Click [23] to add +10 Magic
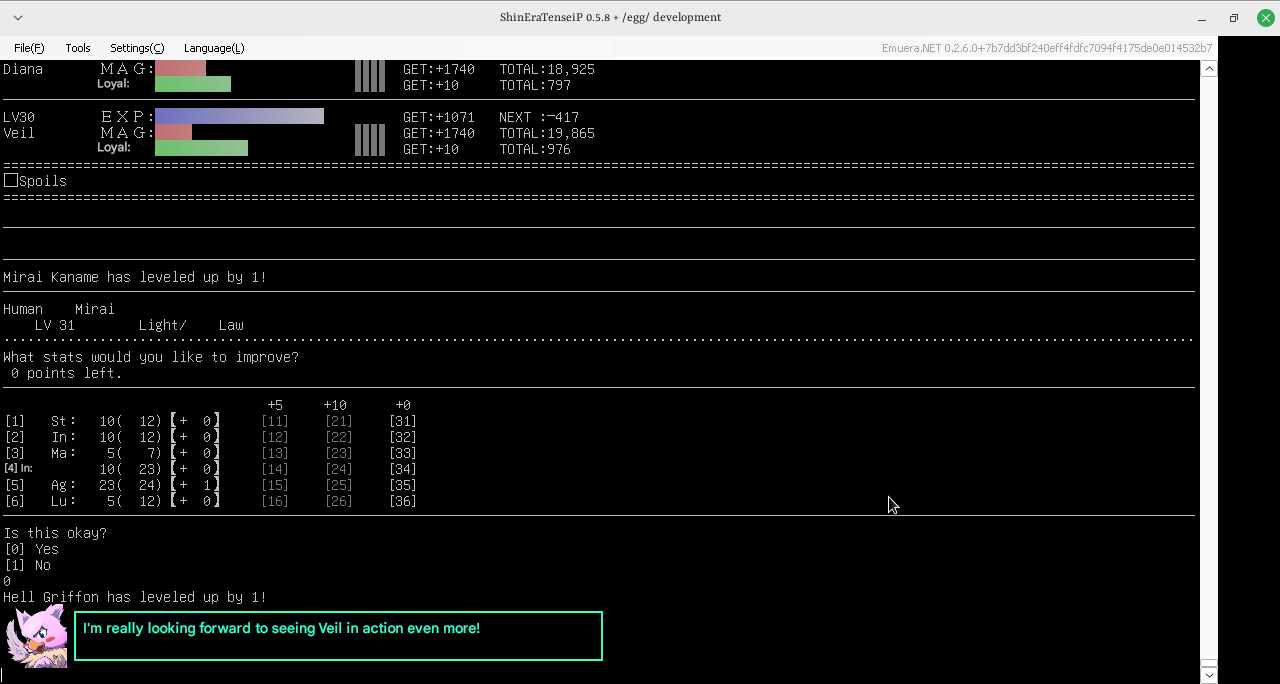Image resolution: width=1280 pixels, height=684 pixels. click(x=339, y=453)
